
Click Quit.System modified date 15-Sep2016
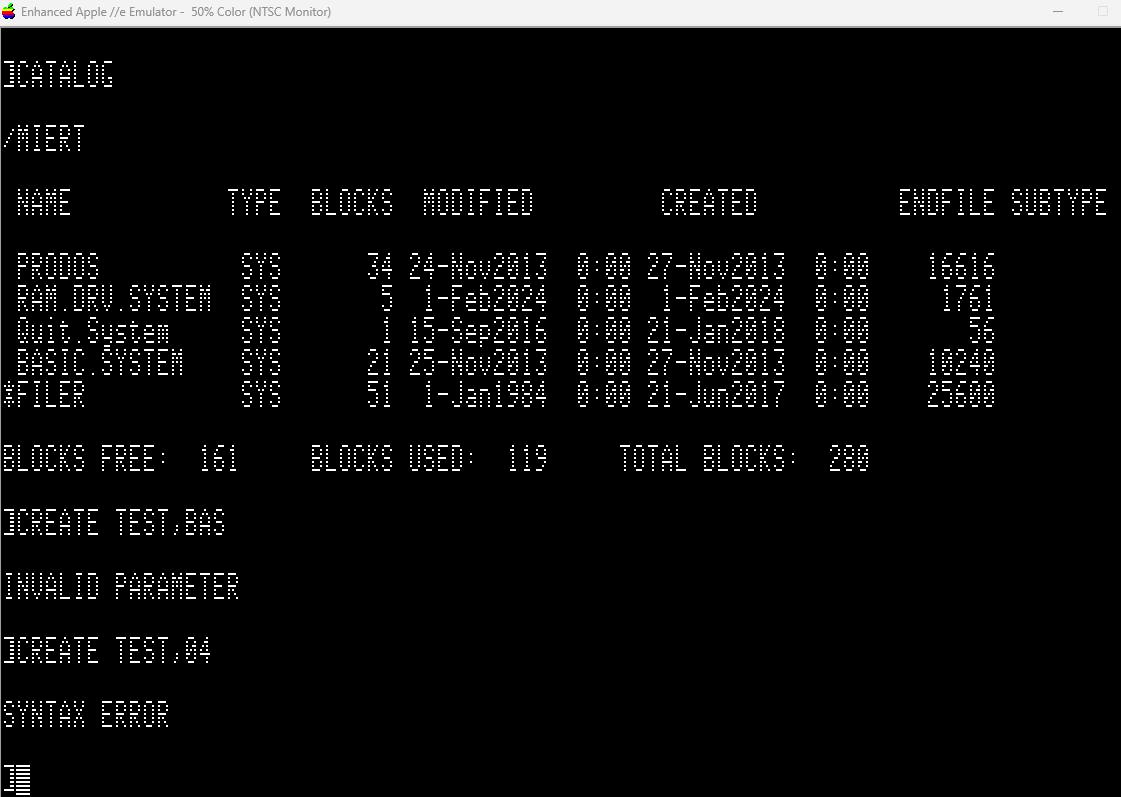pyautogui.click(x=478, y=331)
